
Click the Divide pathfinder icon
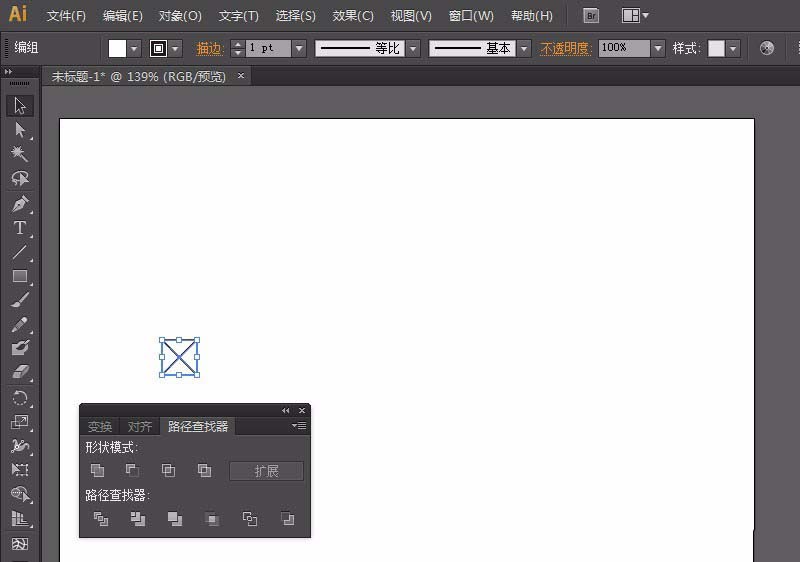pyautogui.click(x=101, y=519)
